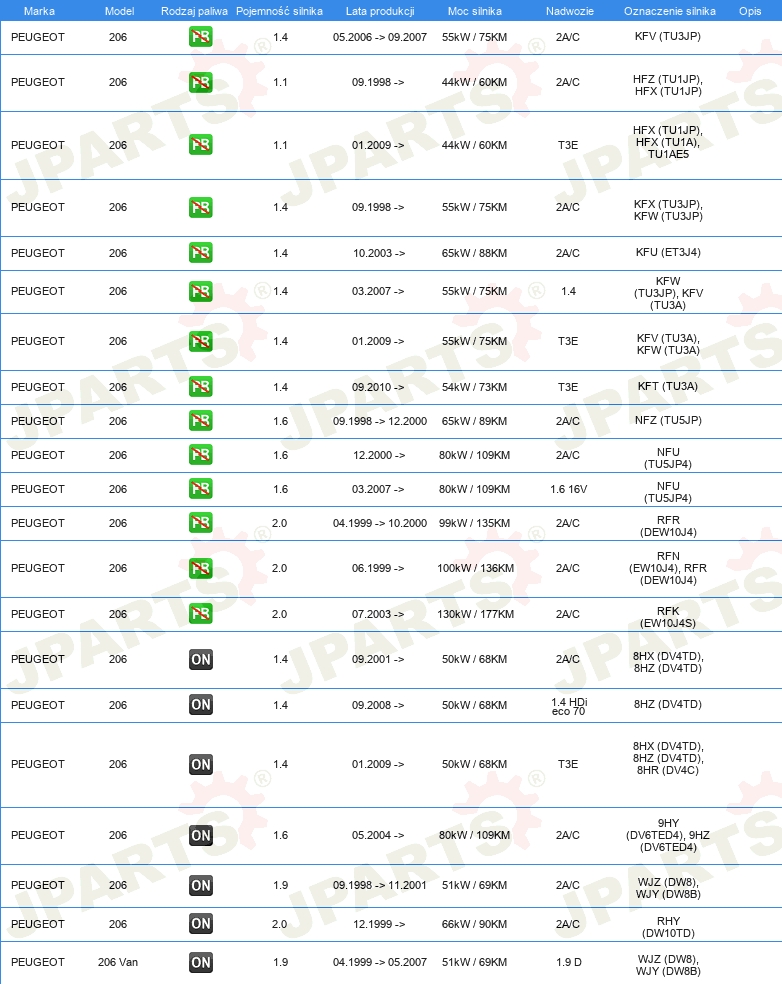Click petrol icon in 130kW / 177KM row
Viewport: 782px width, 984px height.
pyautogui.click(x=201, y=614)
